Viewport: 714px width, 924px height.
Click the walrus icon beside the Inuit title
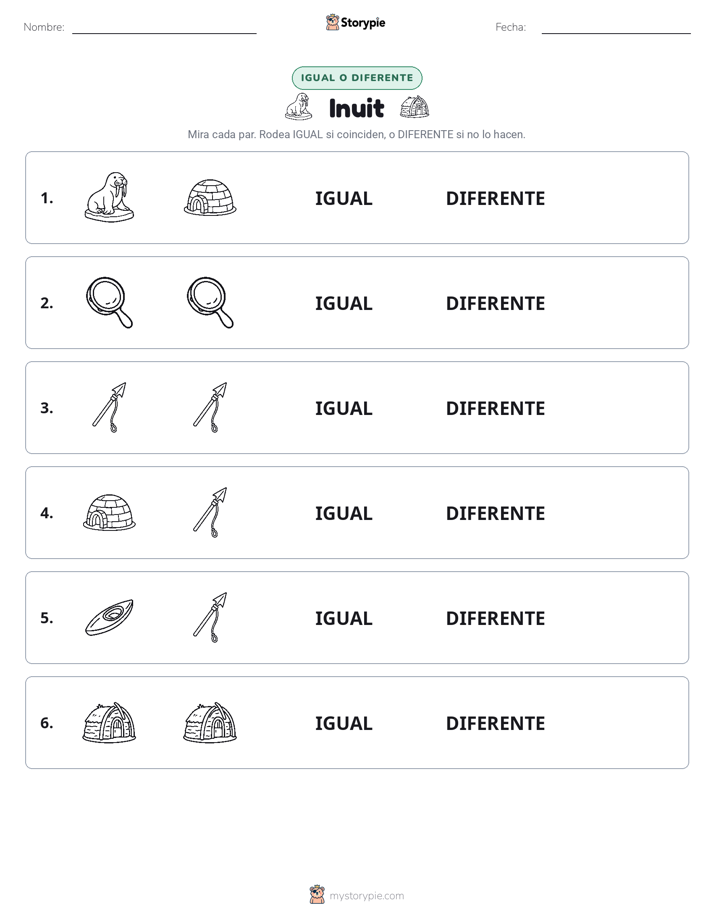coord(298,107)
